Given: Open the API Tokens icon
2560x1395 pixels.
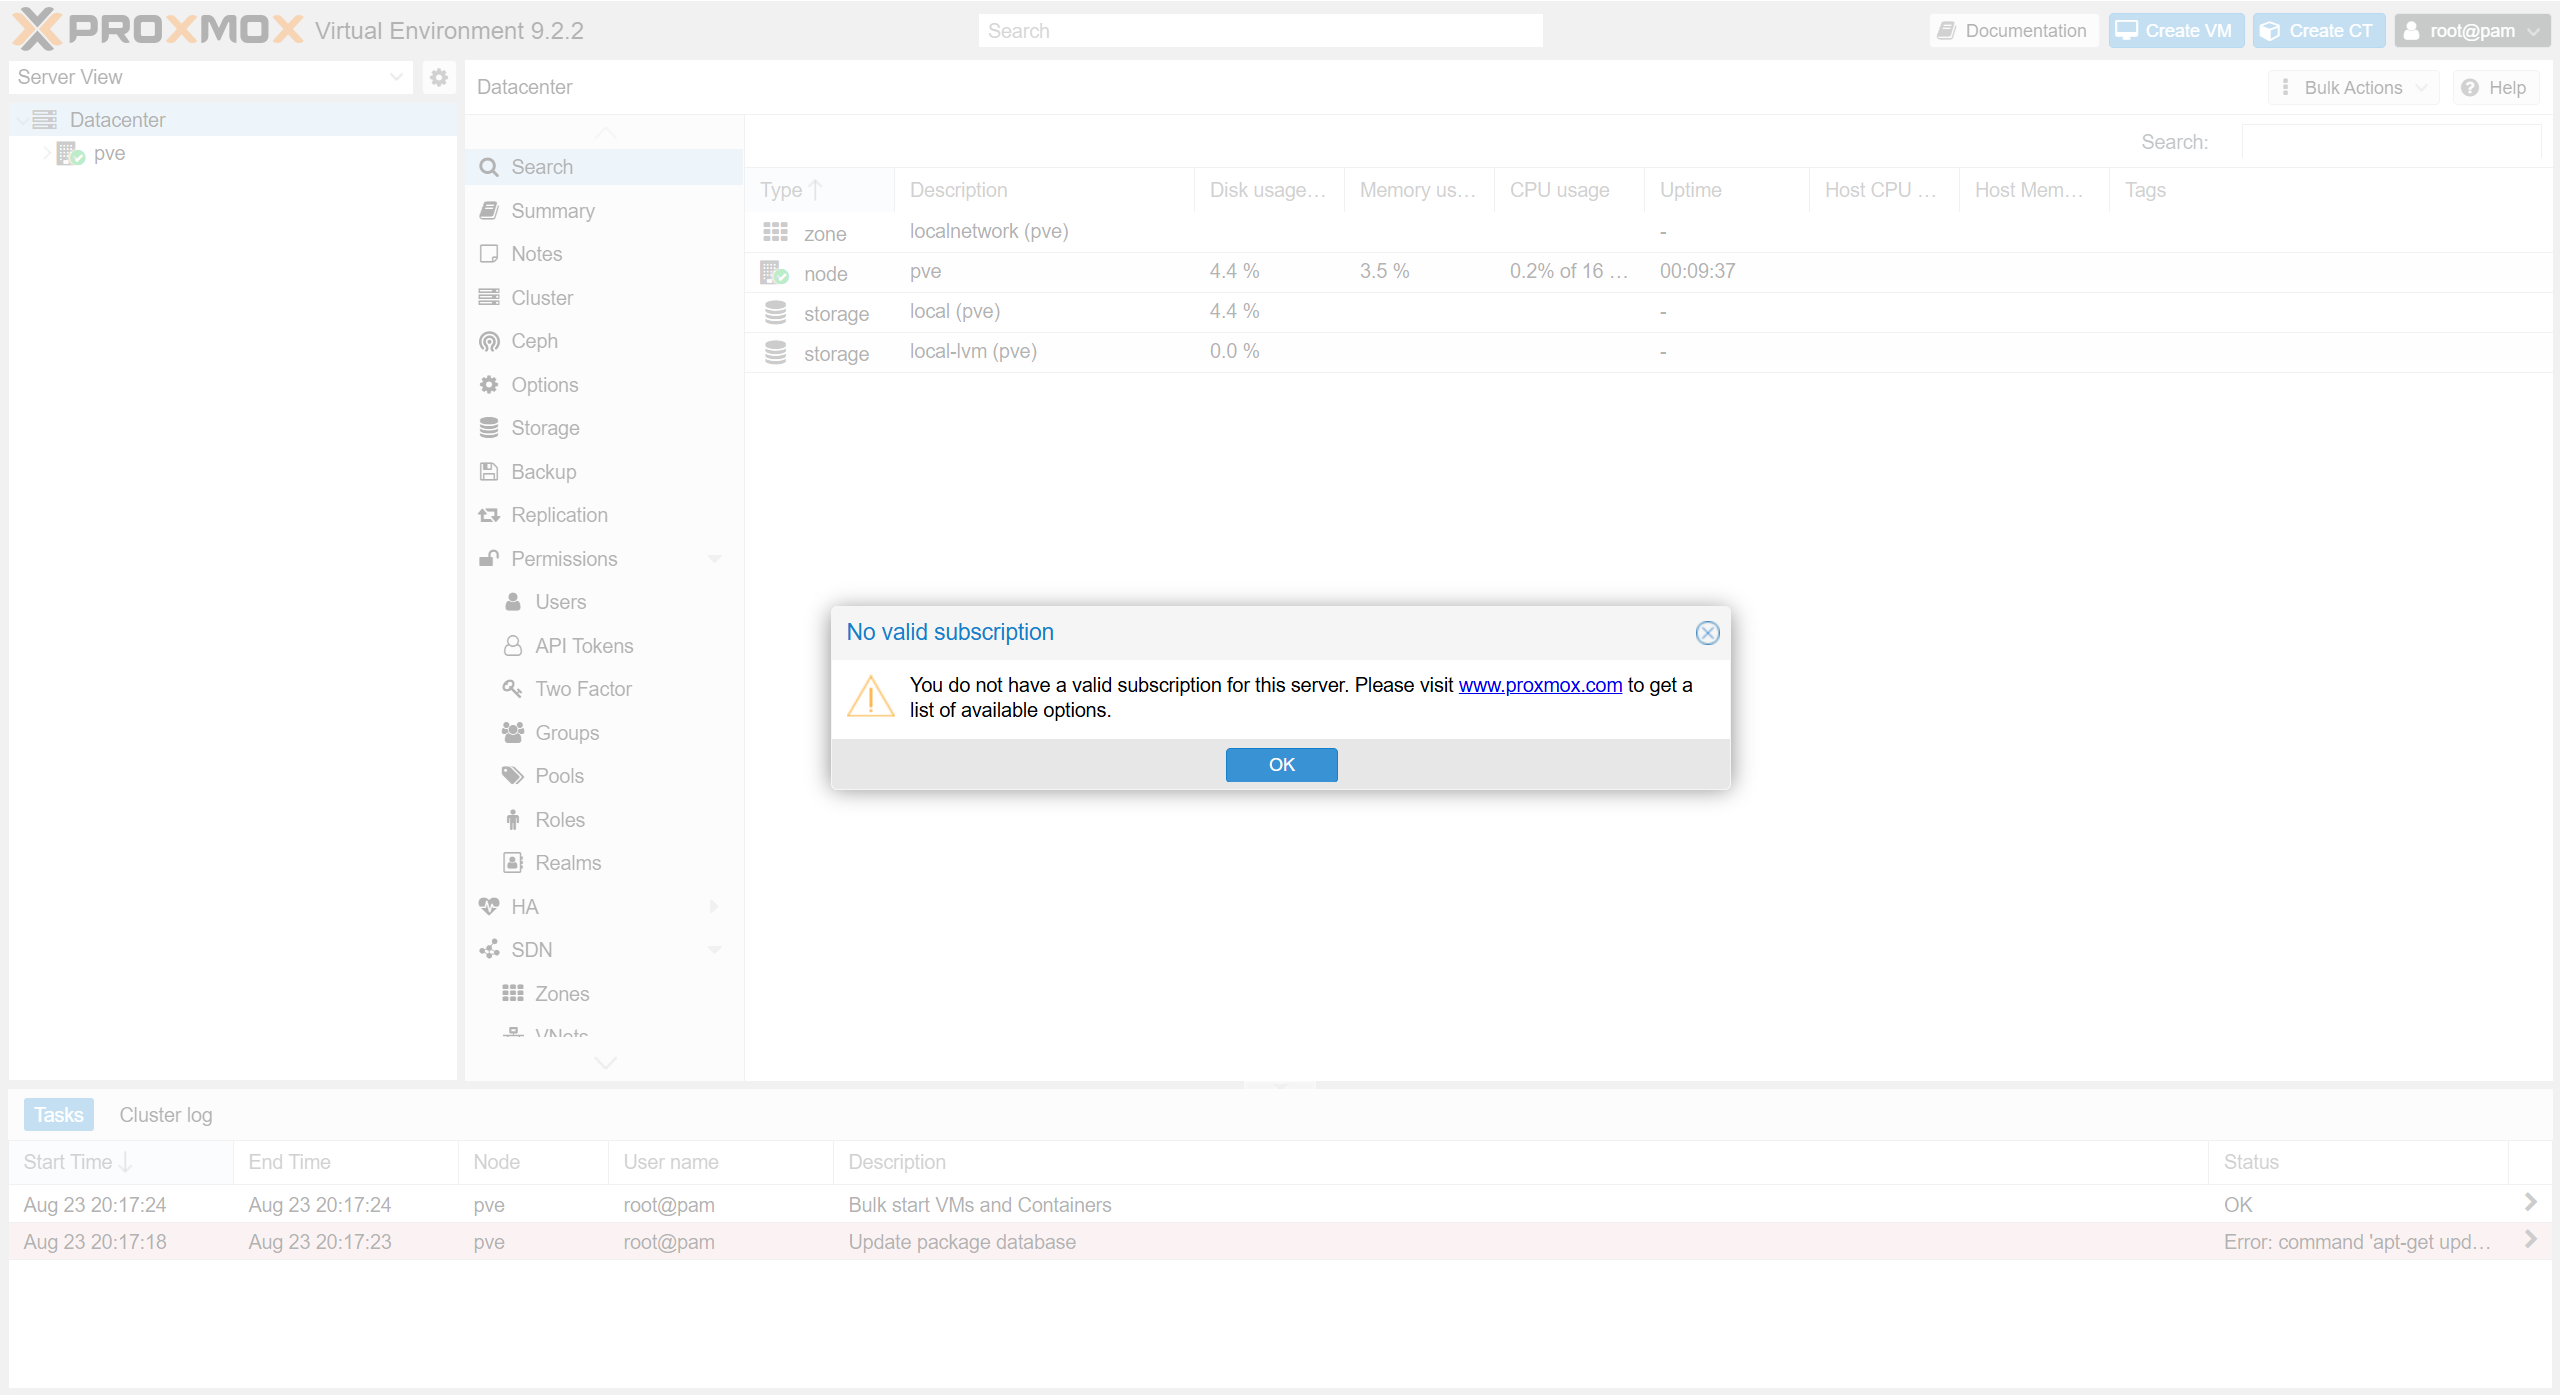Looking at the screenshot, I should pyautogui.click(x=513, y=646).
